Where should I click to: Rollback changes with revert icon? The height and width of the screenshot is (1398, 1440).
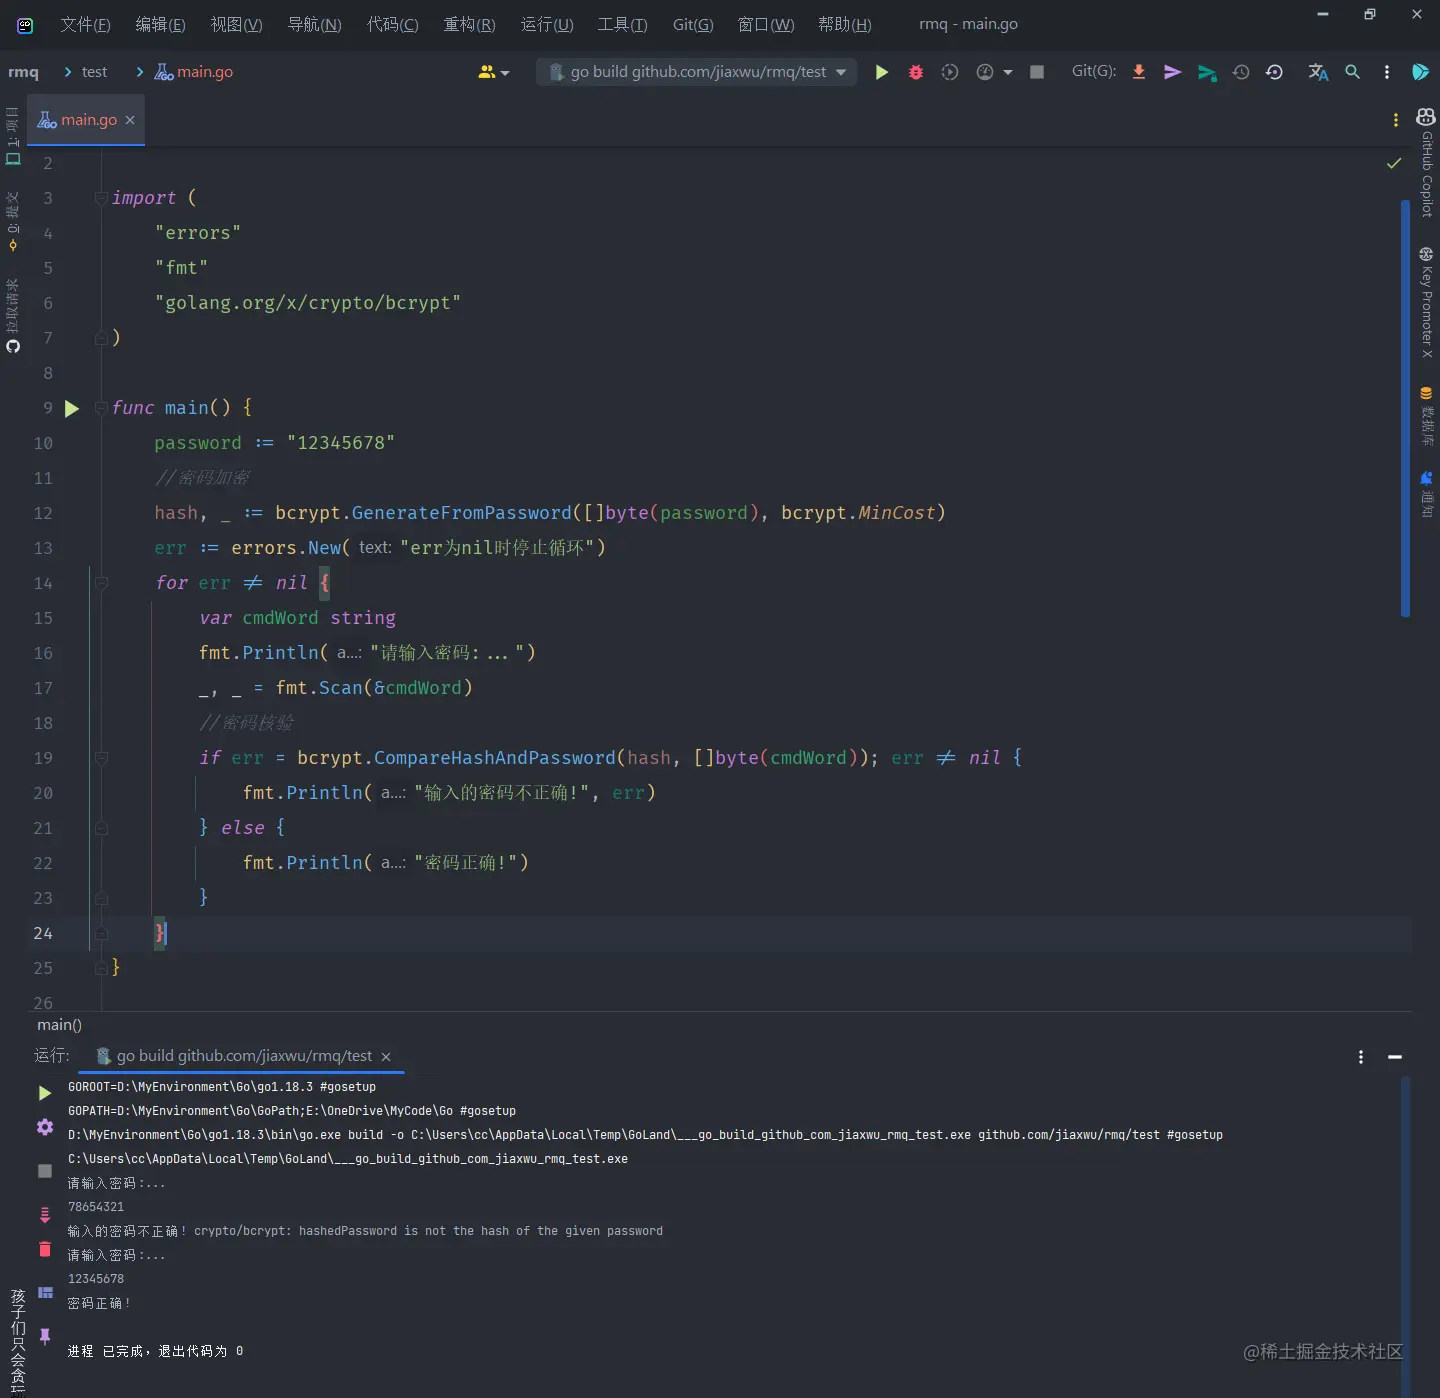point(1274,72)
